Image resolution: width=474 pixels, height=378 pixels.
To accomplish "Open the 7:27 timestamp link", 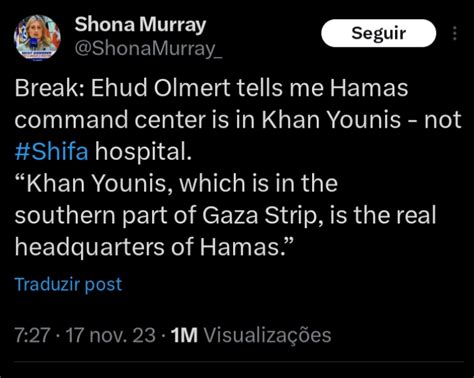I will pyautogui.click(x=32, y=335).
